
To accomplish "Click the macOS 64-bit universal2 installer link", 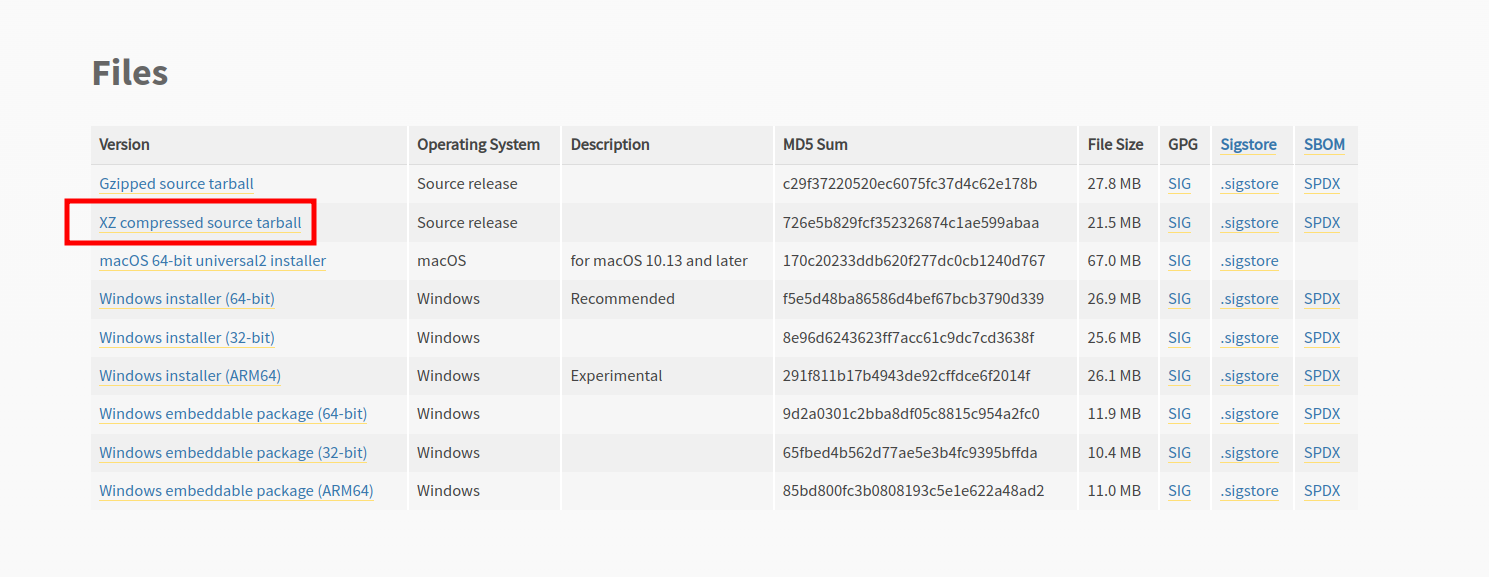I will (x=212, y=261).
